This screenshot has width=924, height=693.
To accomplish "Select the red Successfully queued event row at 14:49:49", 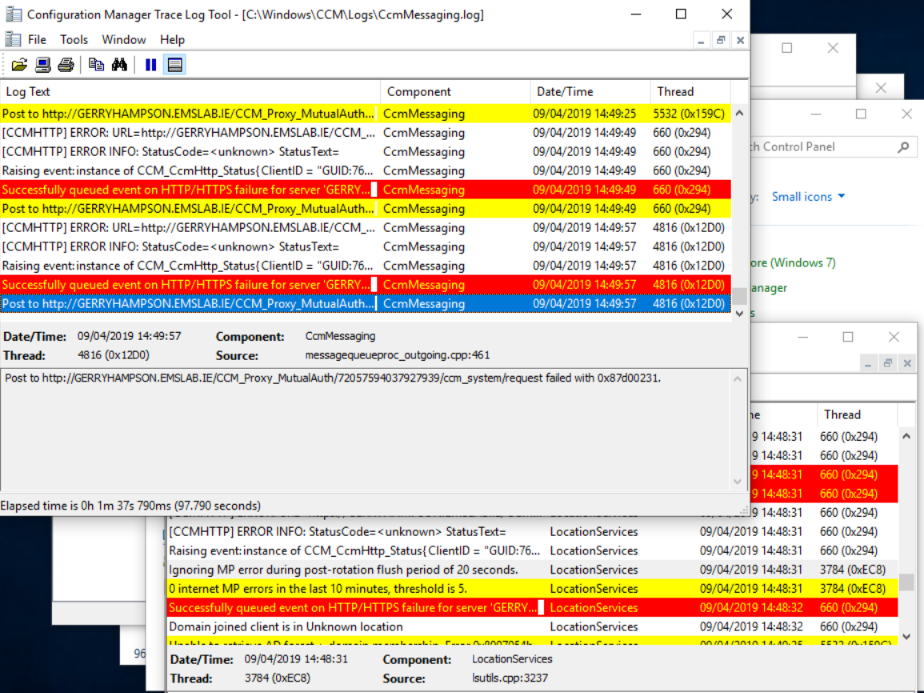I will 365,190.
